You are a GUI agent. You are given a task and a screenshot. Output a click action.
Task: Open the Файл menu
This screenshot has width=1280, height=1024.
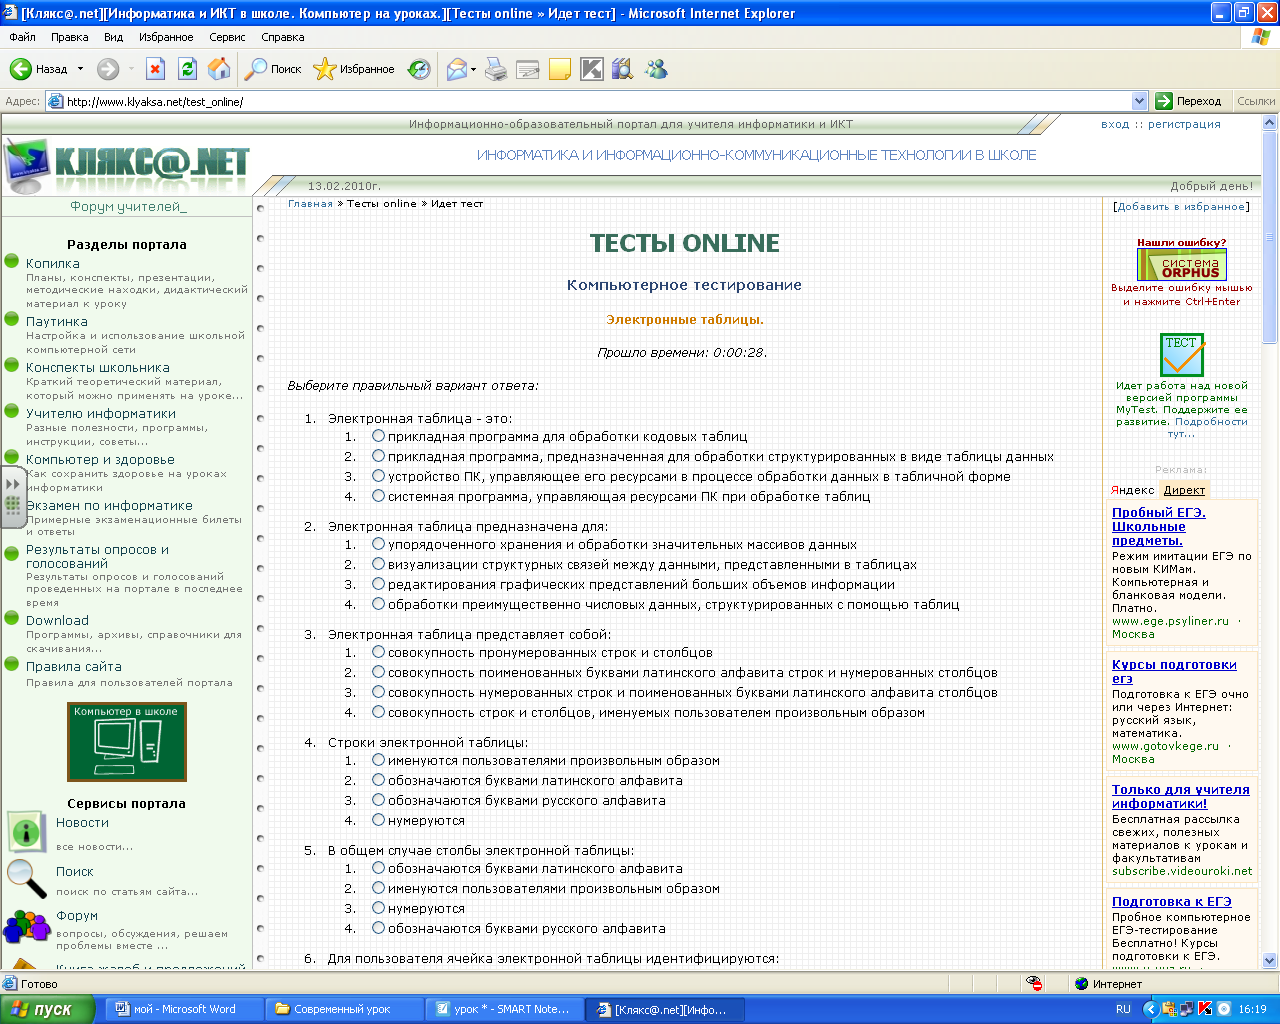(x=22, y=37)
